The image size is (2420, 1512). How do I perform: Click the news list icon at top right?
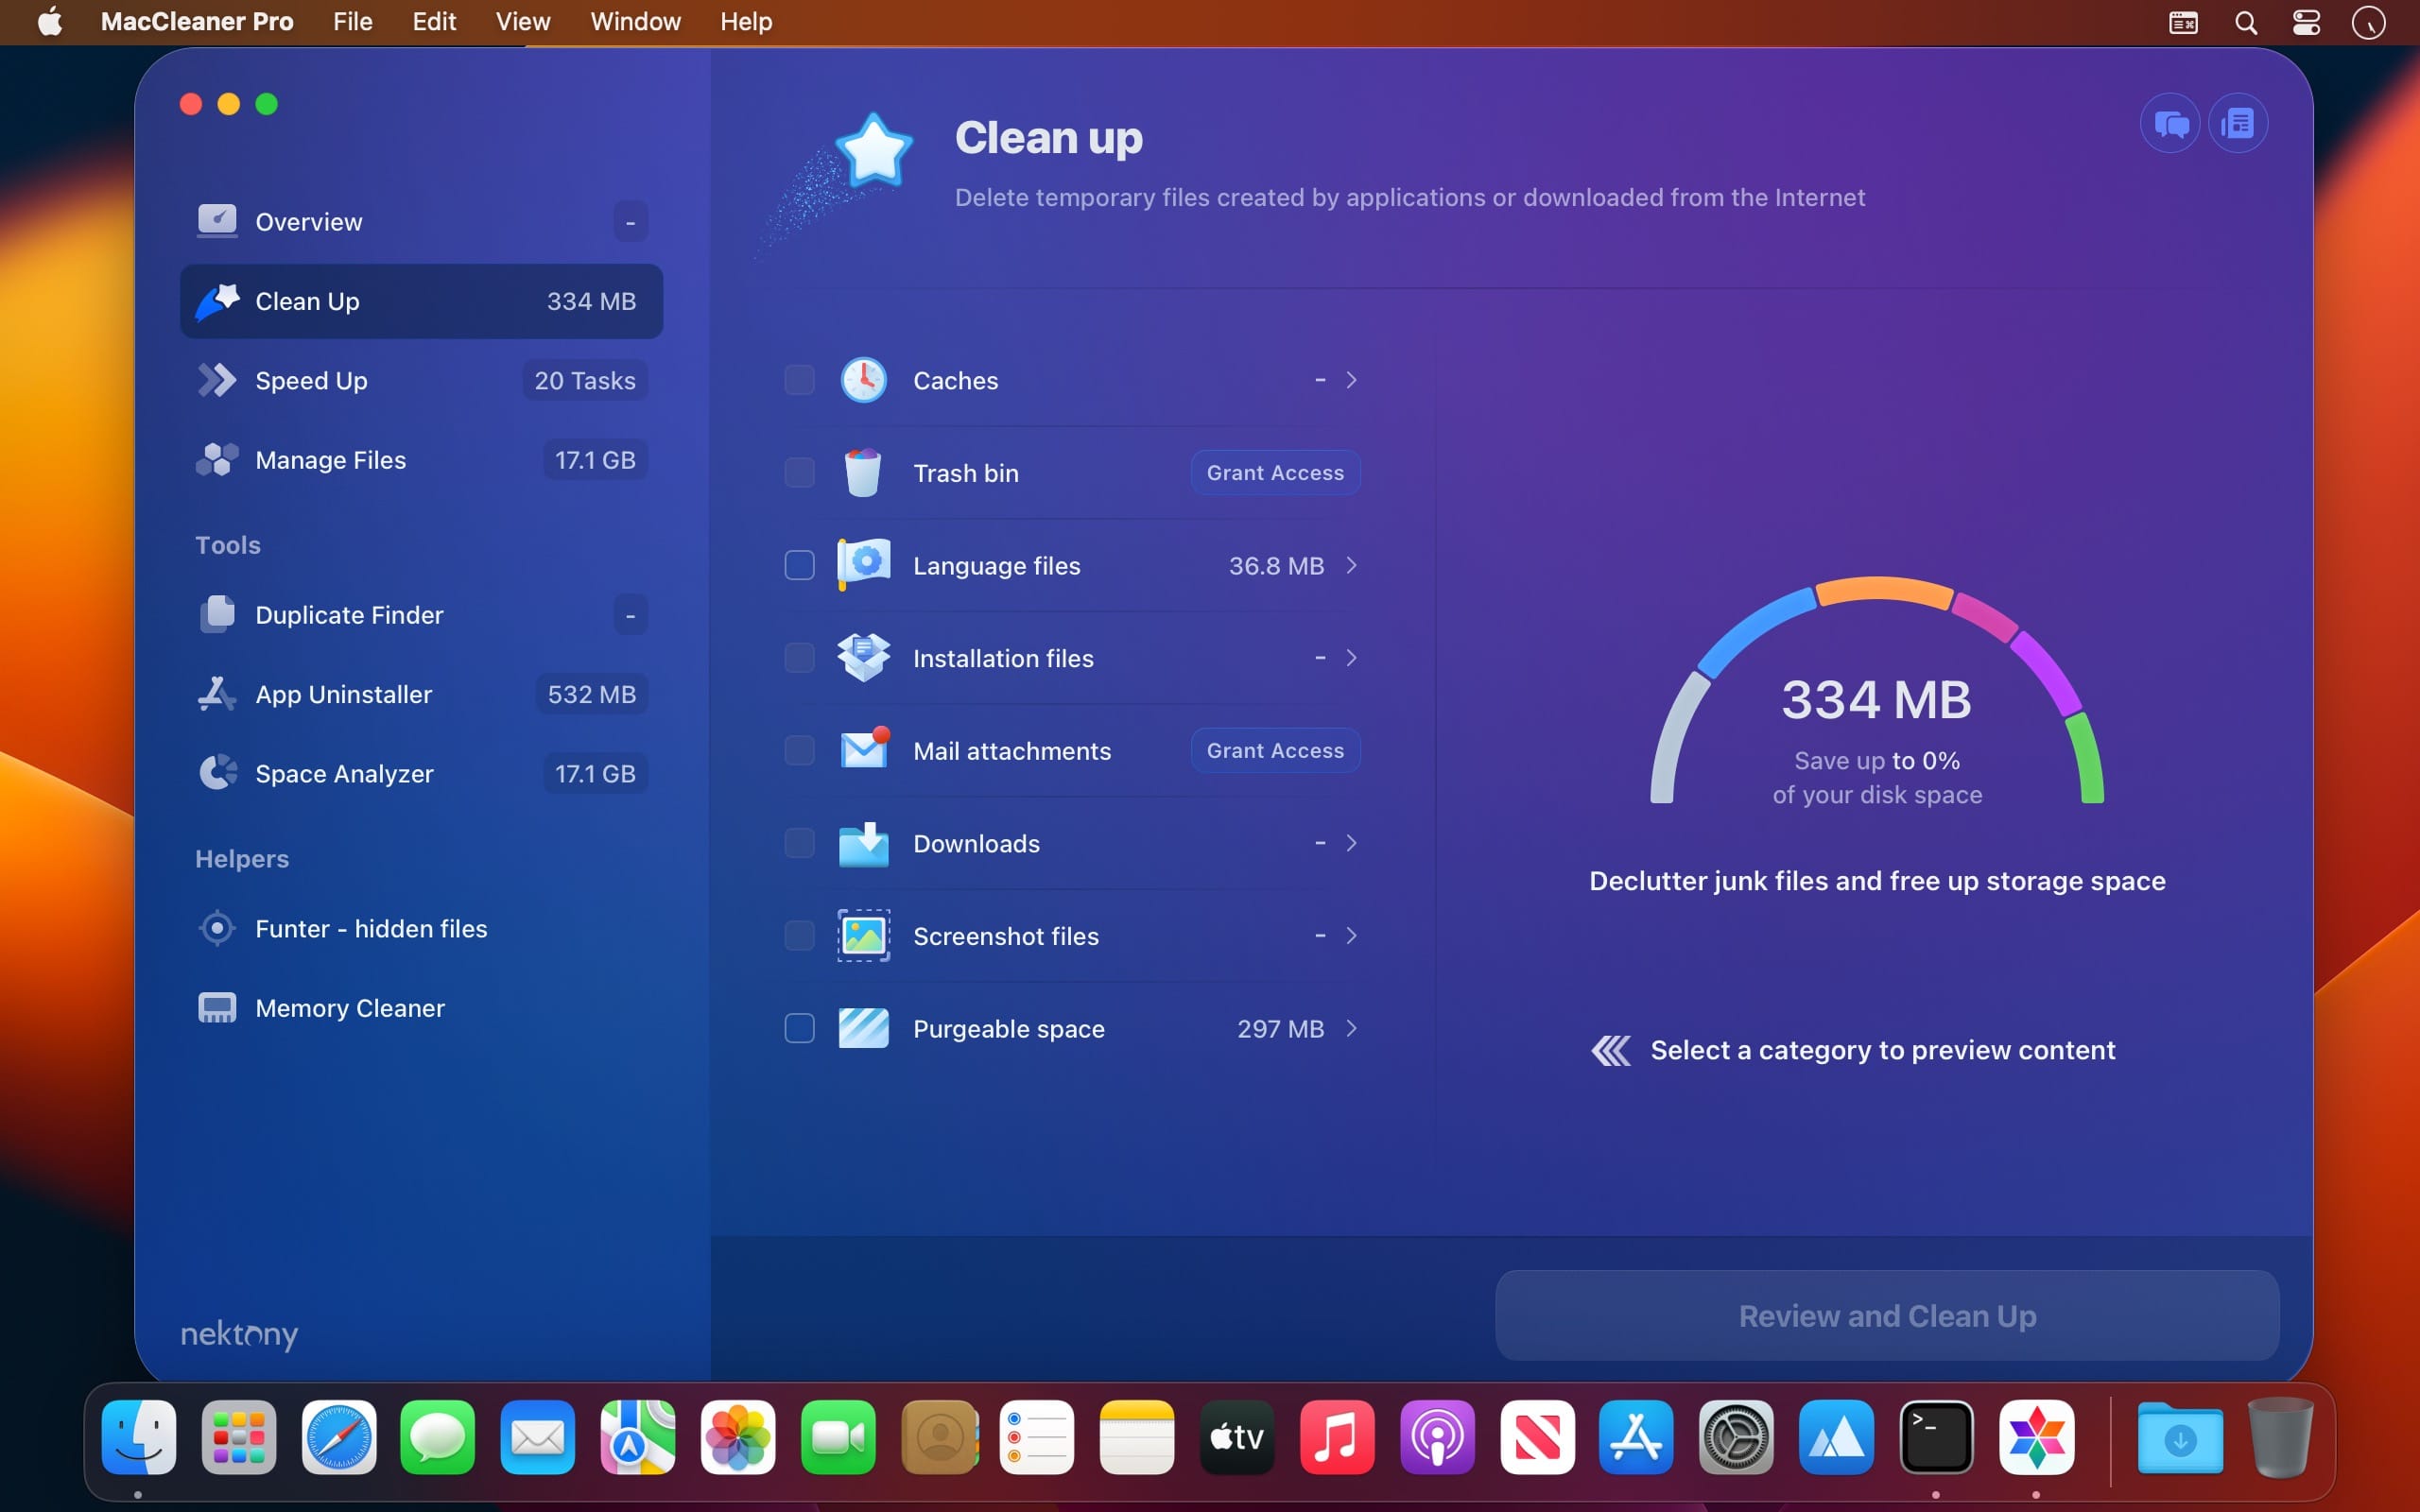[2238, 124]
